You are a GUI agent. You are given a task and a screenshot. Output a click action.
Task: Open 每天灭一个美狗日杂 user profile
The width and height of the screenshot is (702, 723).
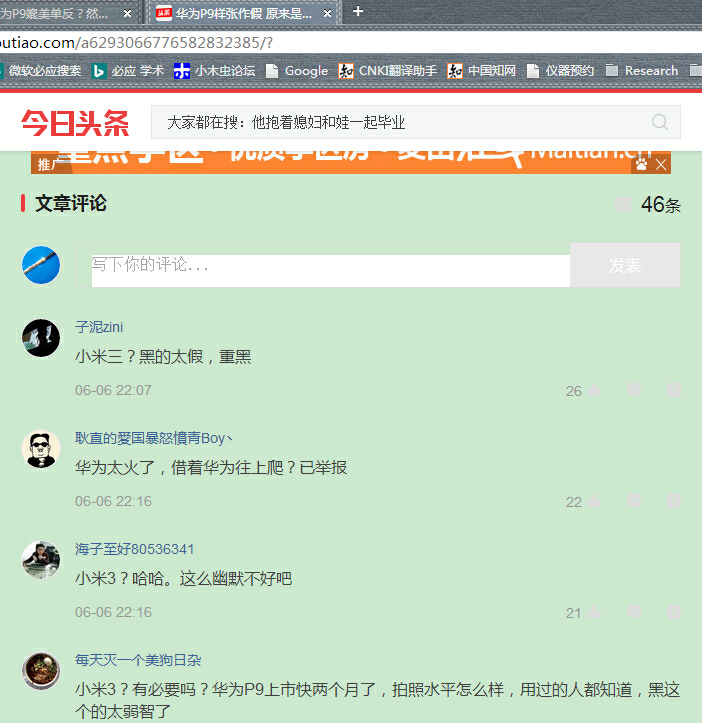[138, 660]
